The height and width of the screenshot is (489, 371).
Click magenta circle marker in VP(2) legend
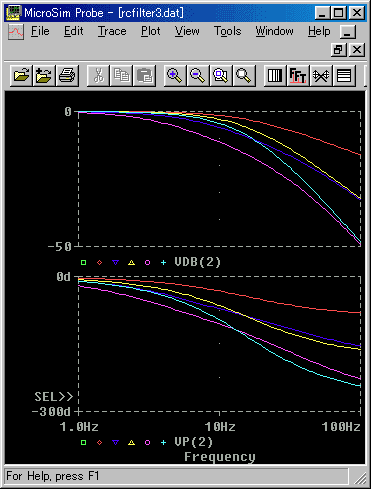tap(147, 443)
